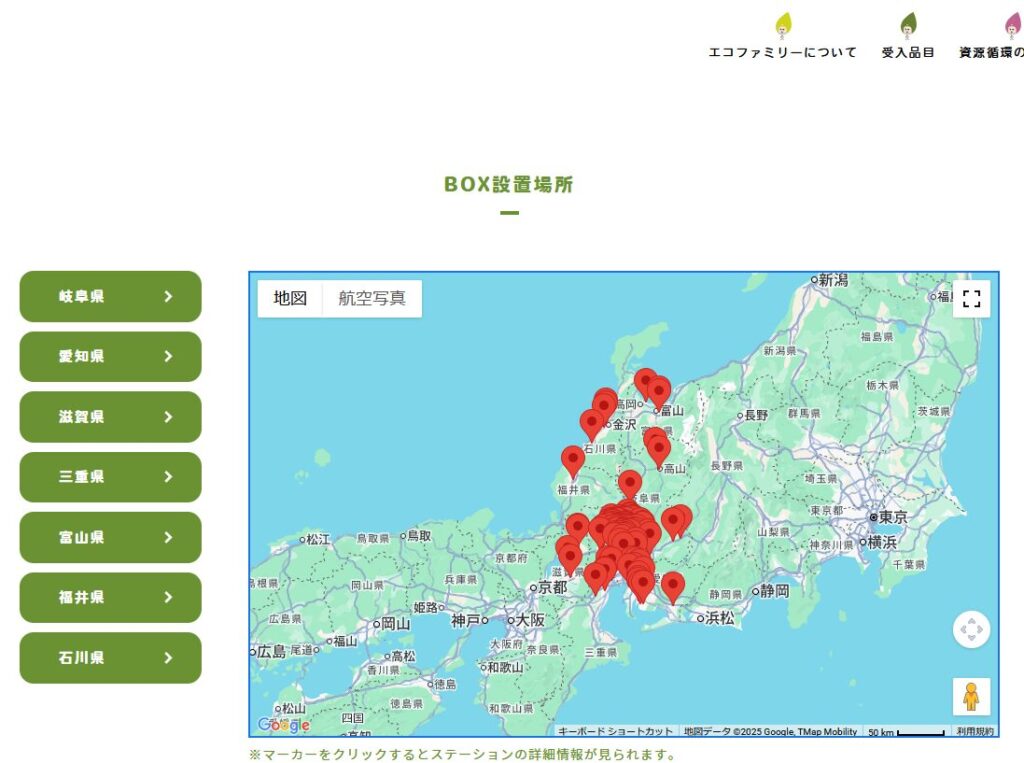1024x763 pixels.
Task: Click the chevron on the 滋賀県 button
Action: click(x=168, y=417)
